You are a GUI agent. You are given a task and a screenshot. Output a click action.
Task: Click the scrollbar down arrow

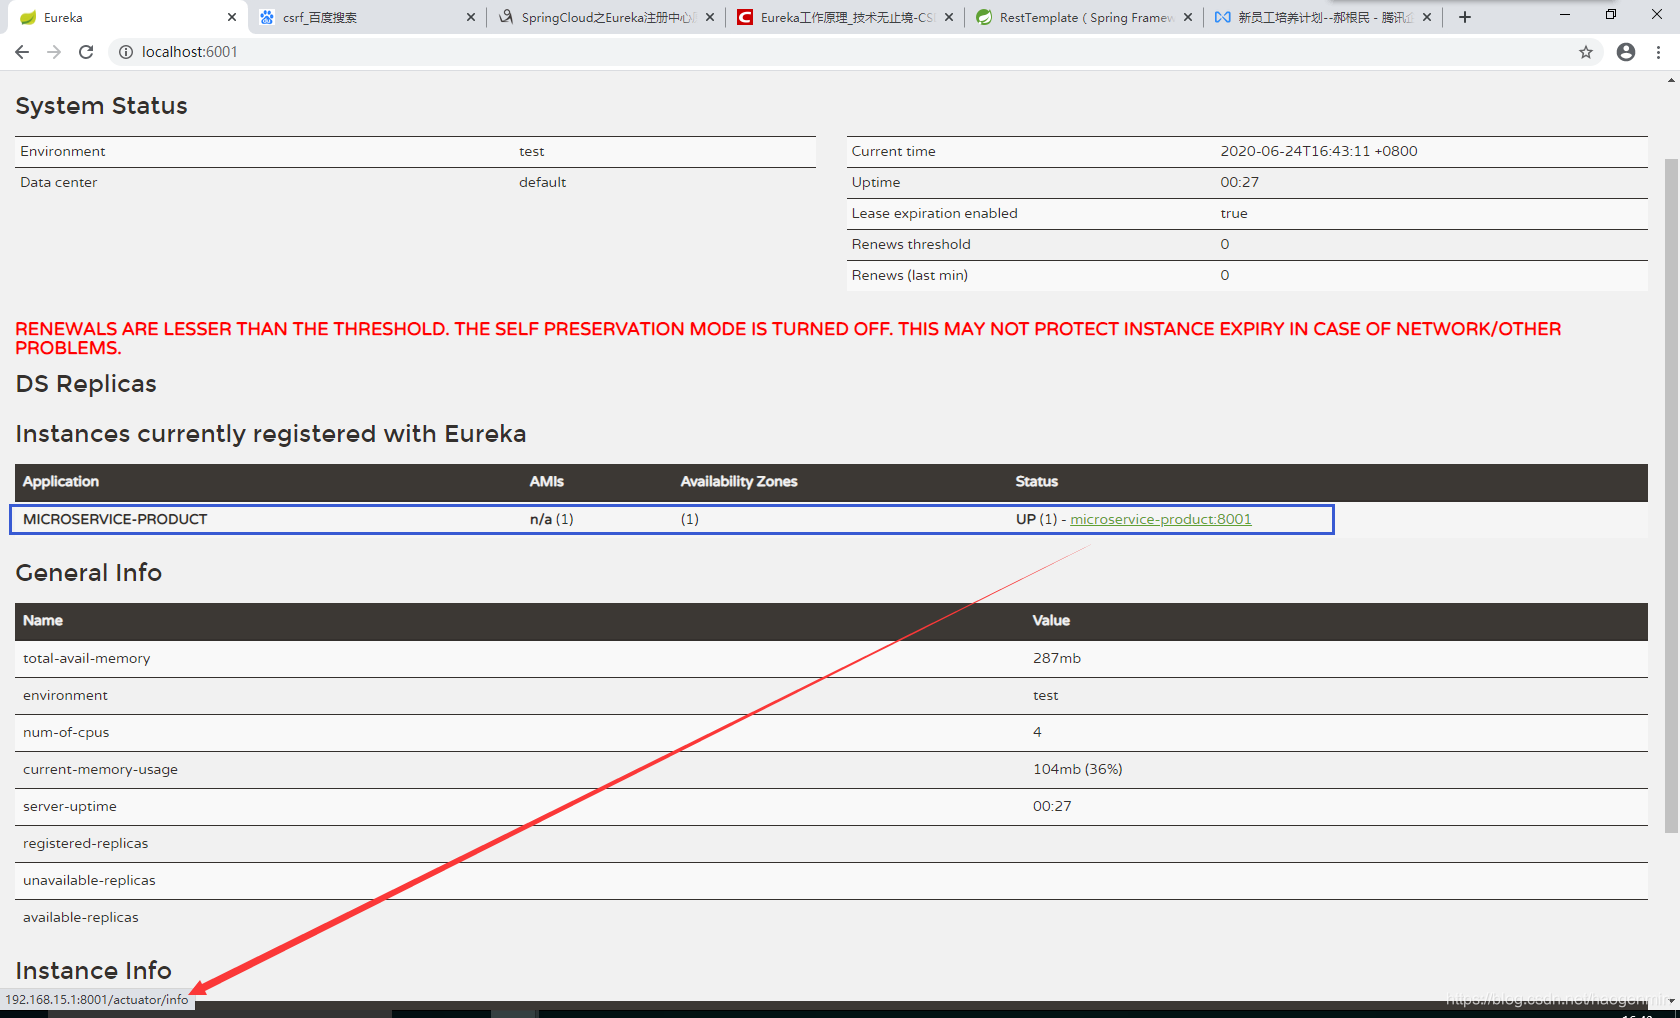[1671, 1001]
